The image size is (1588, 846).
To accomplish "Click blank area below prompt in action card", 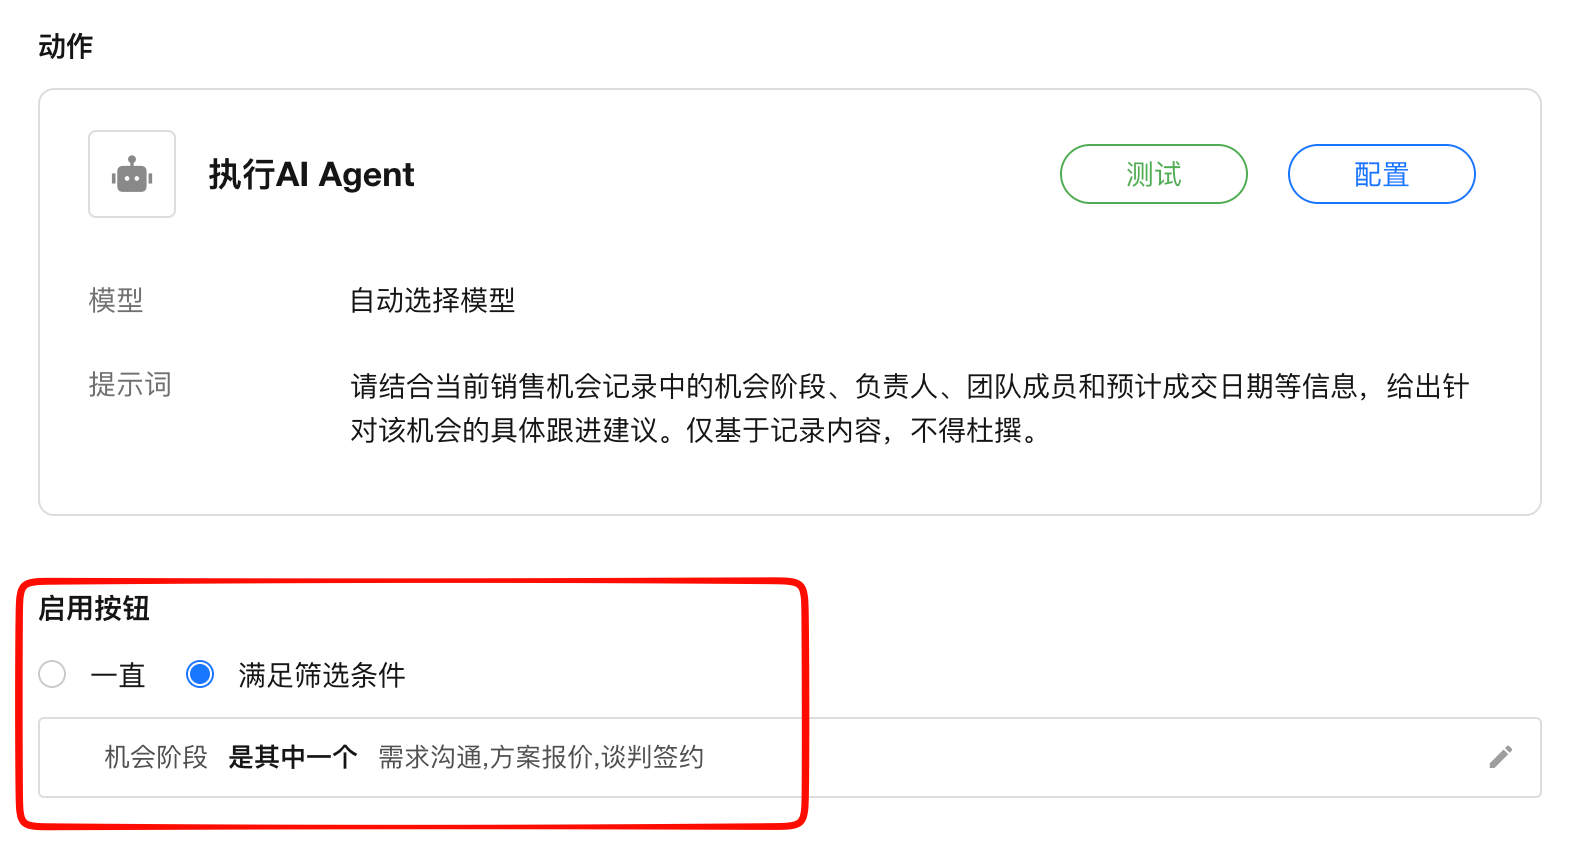I will point(790,483).
